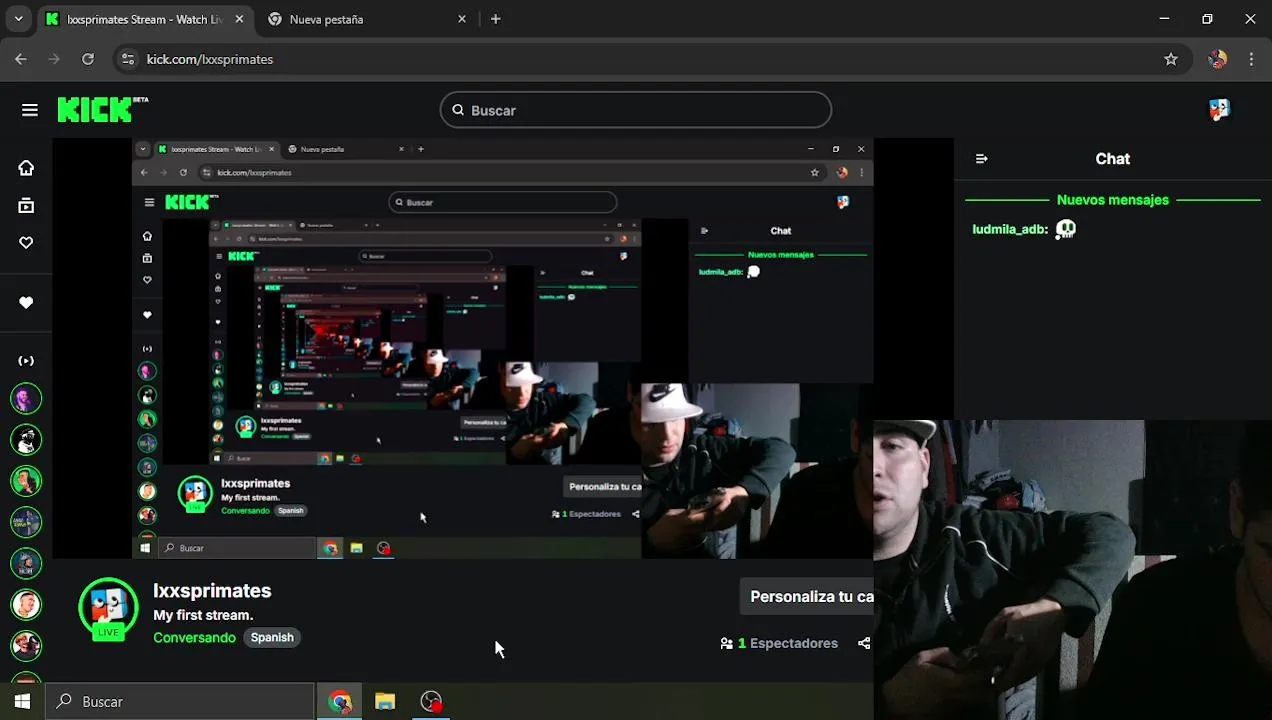The width and height of the screenshot is (1272, 720).
Task: Open the Chrome profile avatar in the toolbar
Action: click(x=1217, y=59)
